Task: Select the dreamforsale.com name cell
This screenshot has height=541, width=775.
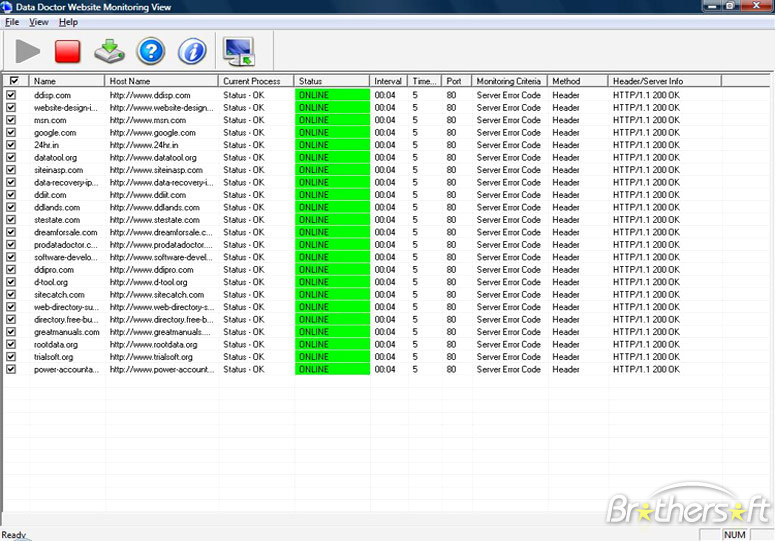Action: 65,232
